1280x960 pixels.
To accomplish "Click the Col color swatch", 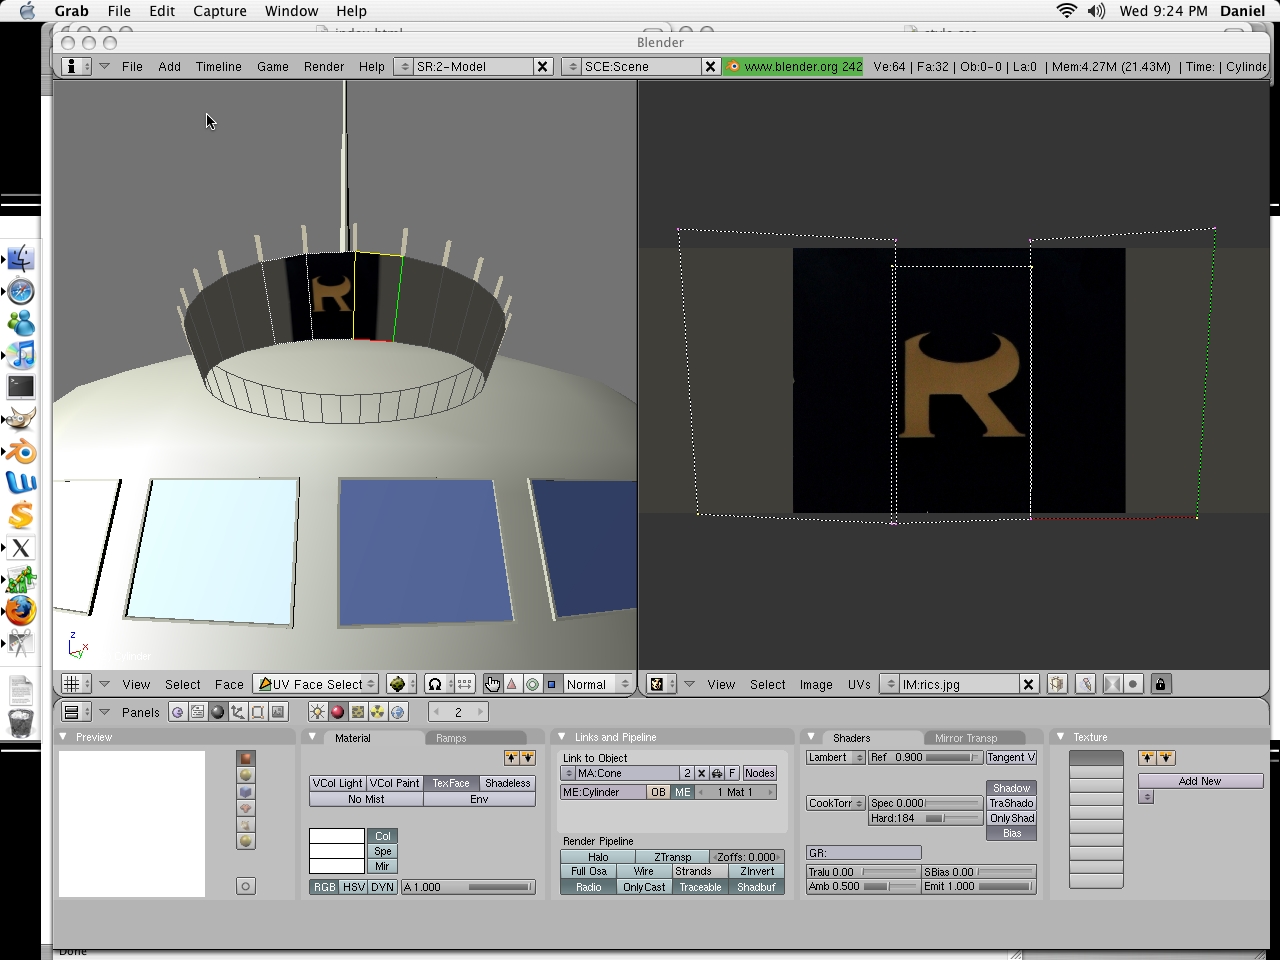I will tap(337, 836).
